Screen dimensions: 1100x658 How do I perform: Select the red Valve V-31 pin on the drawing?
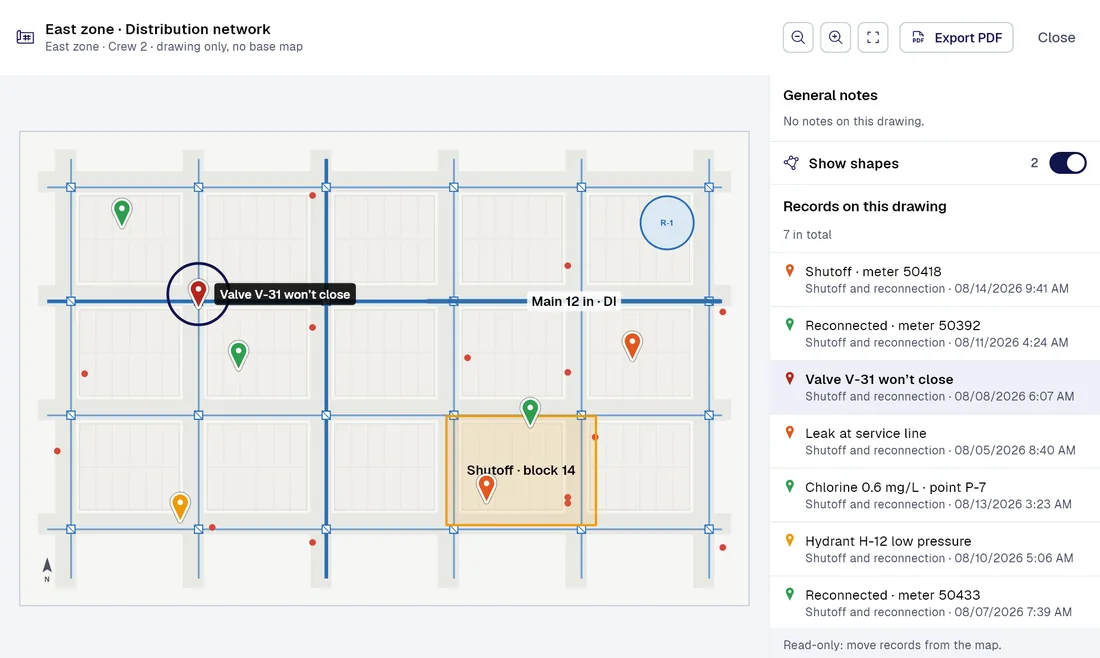(199, 293)
